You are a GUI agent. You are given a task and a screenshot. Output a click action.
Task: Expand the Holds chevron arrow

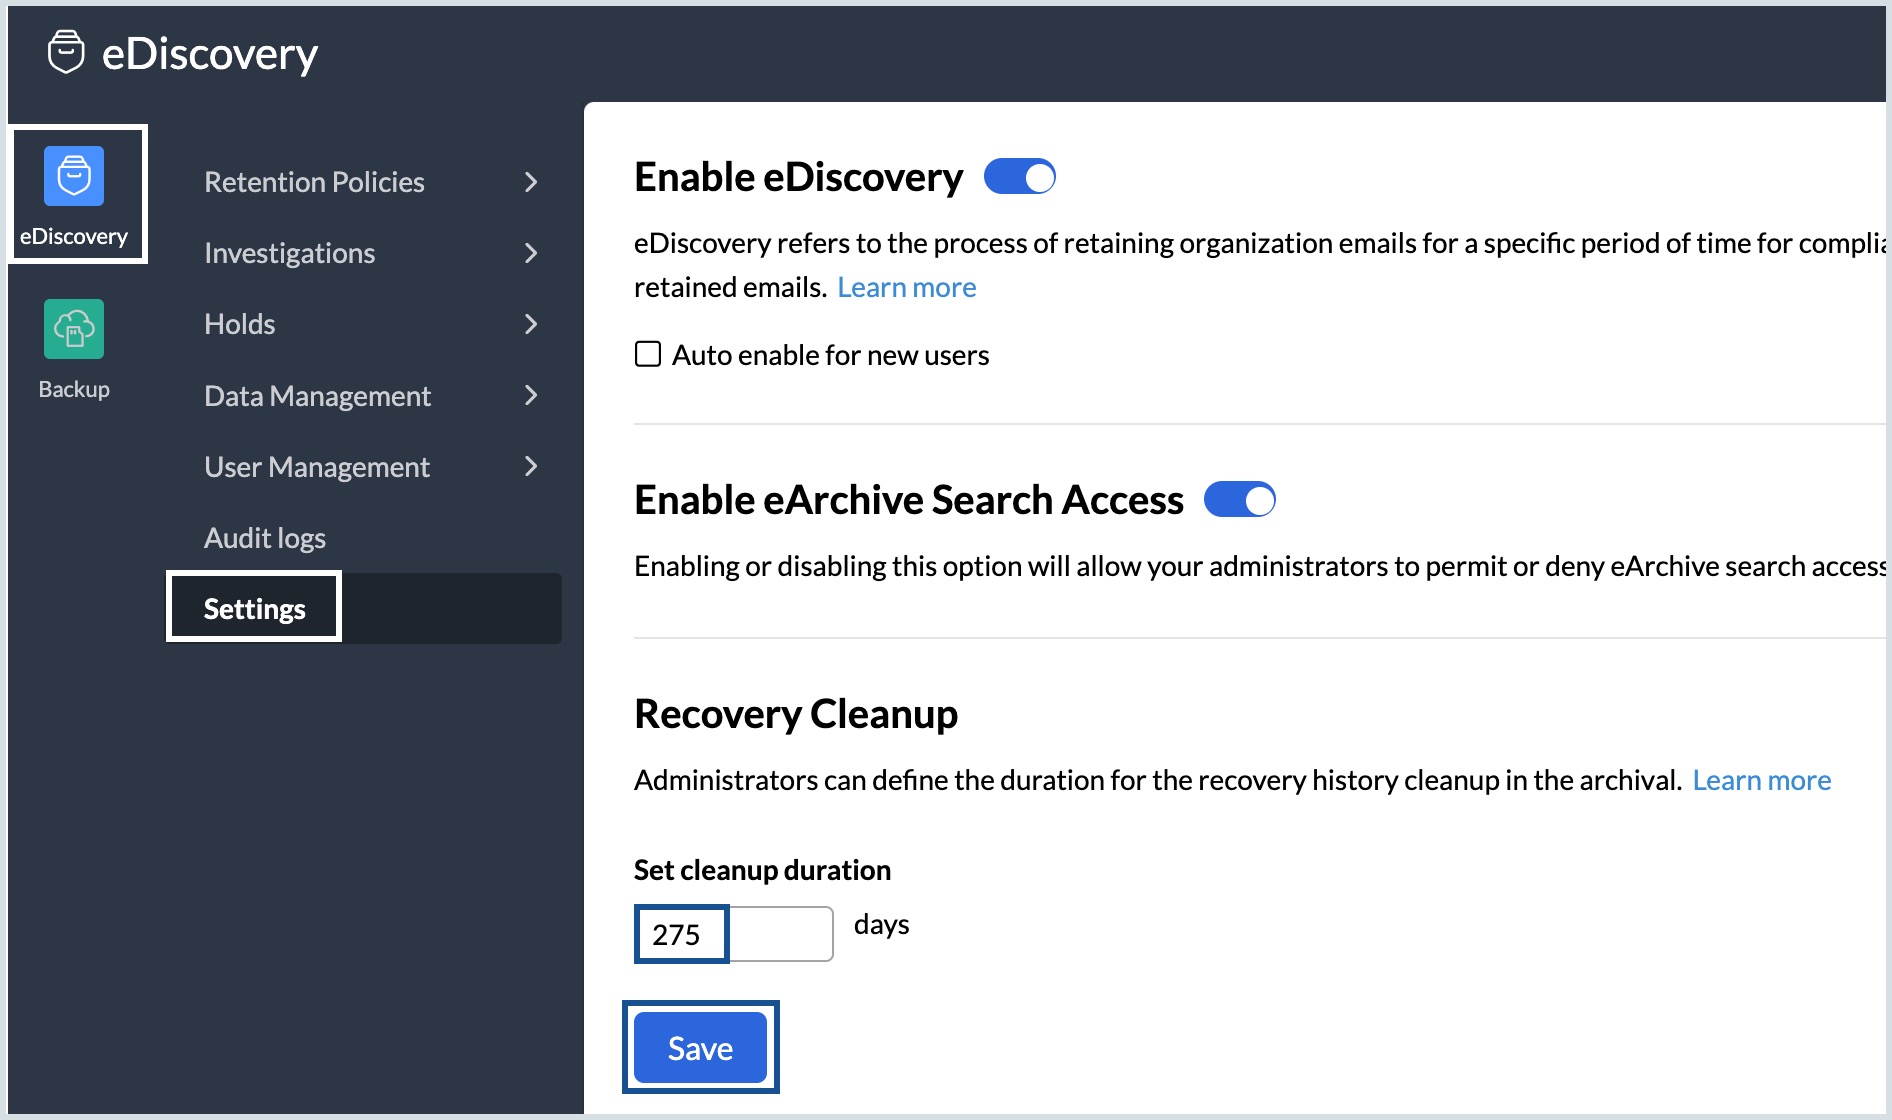pyautogui.click(x=531, y=324)
